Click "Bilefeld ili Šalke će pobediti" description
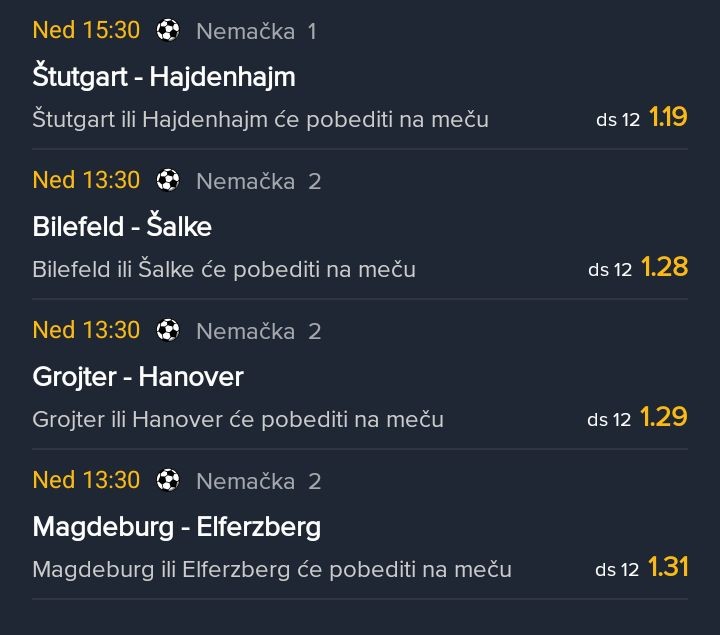Screen dimensions: 720x635 [224, 270]
